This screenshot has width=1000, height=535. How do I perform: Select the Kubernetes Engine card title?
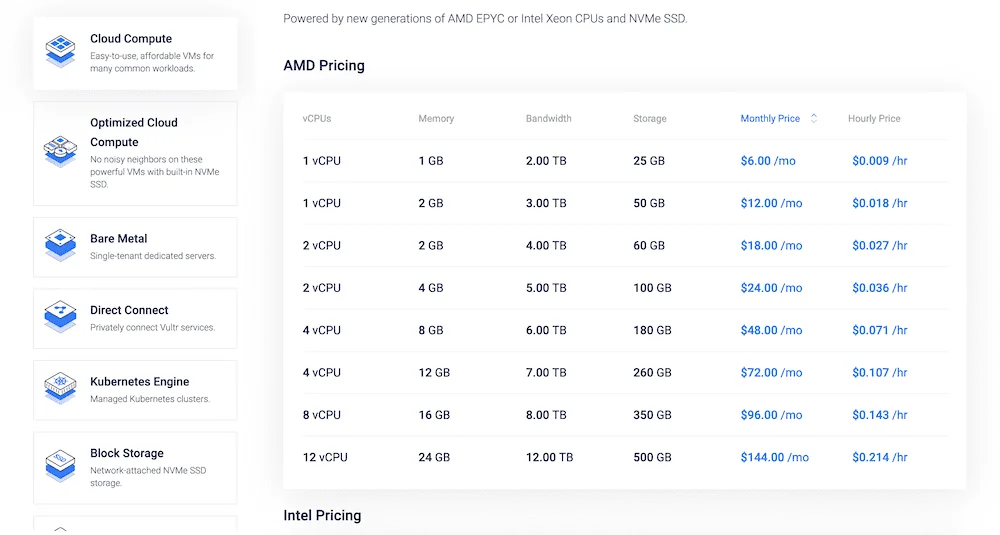(139, 381)
